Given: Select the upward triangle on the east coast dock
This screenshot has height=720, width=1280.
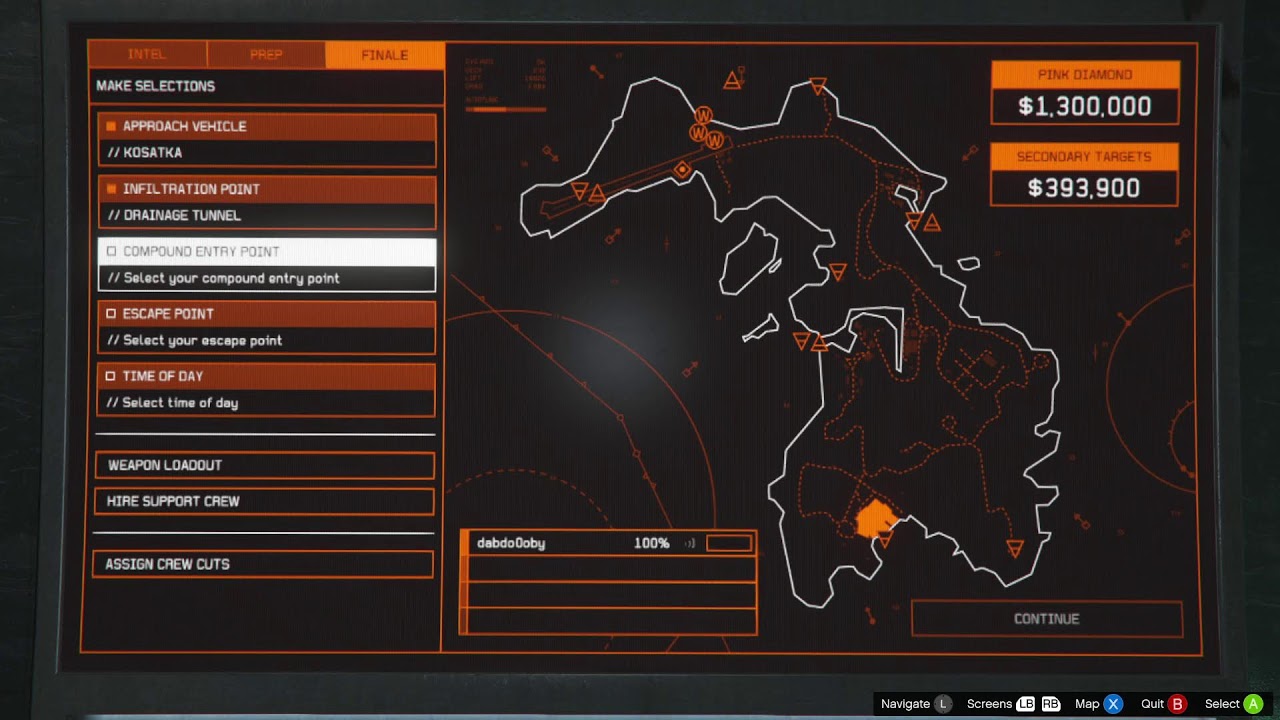Looking at the screenshot, I should tap(932, 223).
